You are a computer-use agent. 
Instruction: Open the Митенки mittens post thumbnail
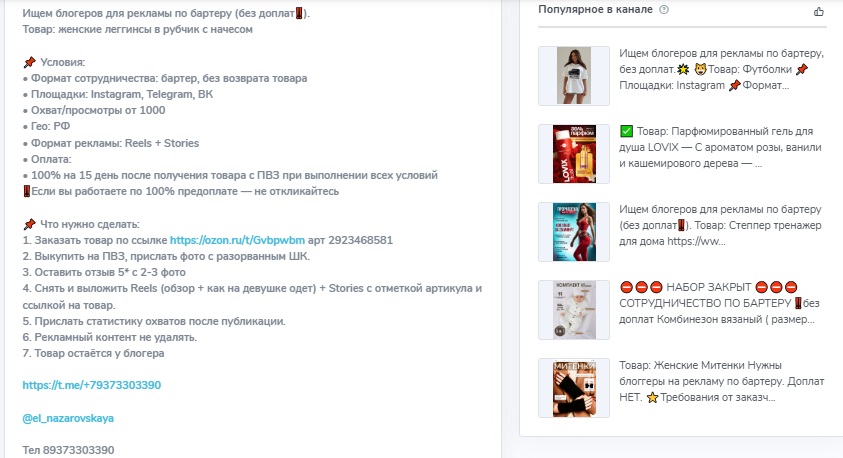click(574, 388)
